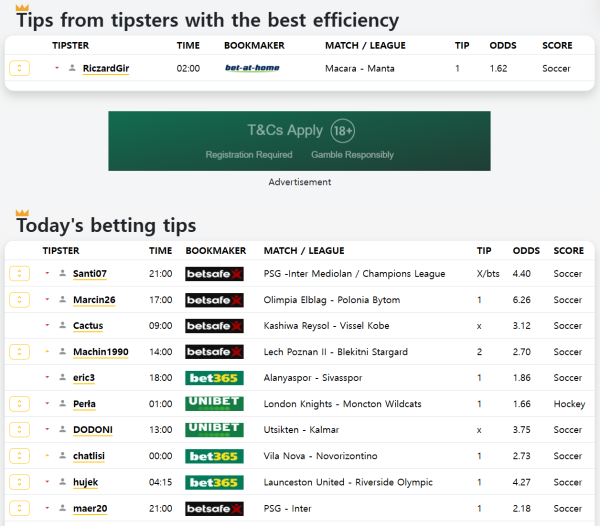Click the trend arrow beside Machin1990
Screen dimensions: 600x526
(x=47, y=351)
